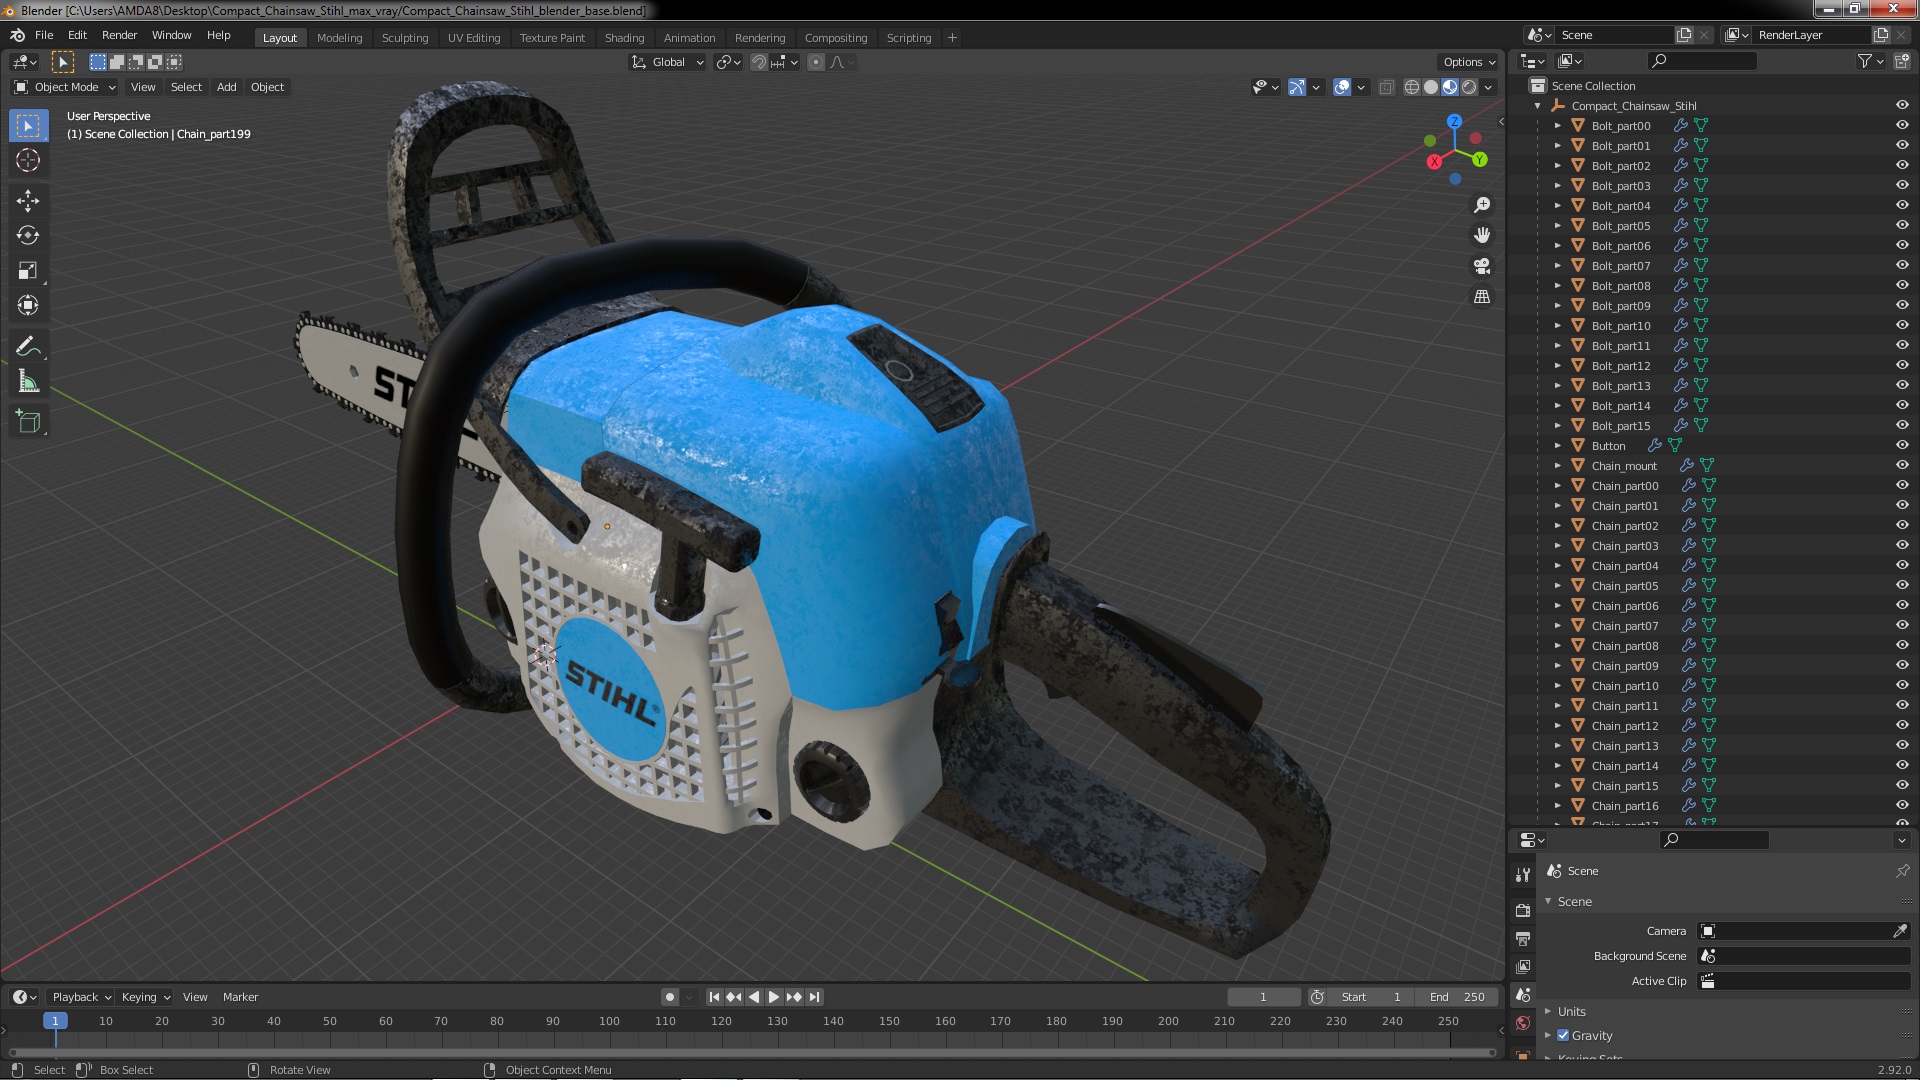The width and height of the screenshot is (1920, 1080).
Task: Toggle viewport overlays
Action: point(1342,87)
